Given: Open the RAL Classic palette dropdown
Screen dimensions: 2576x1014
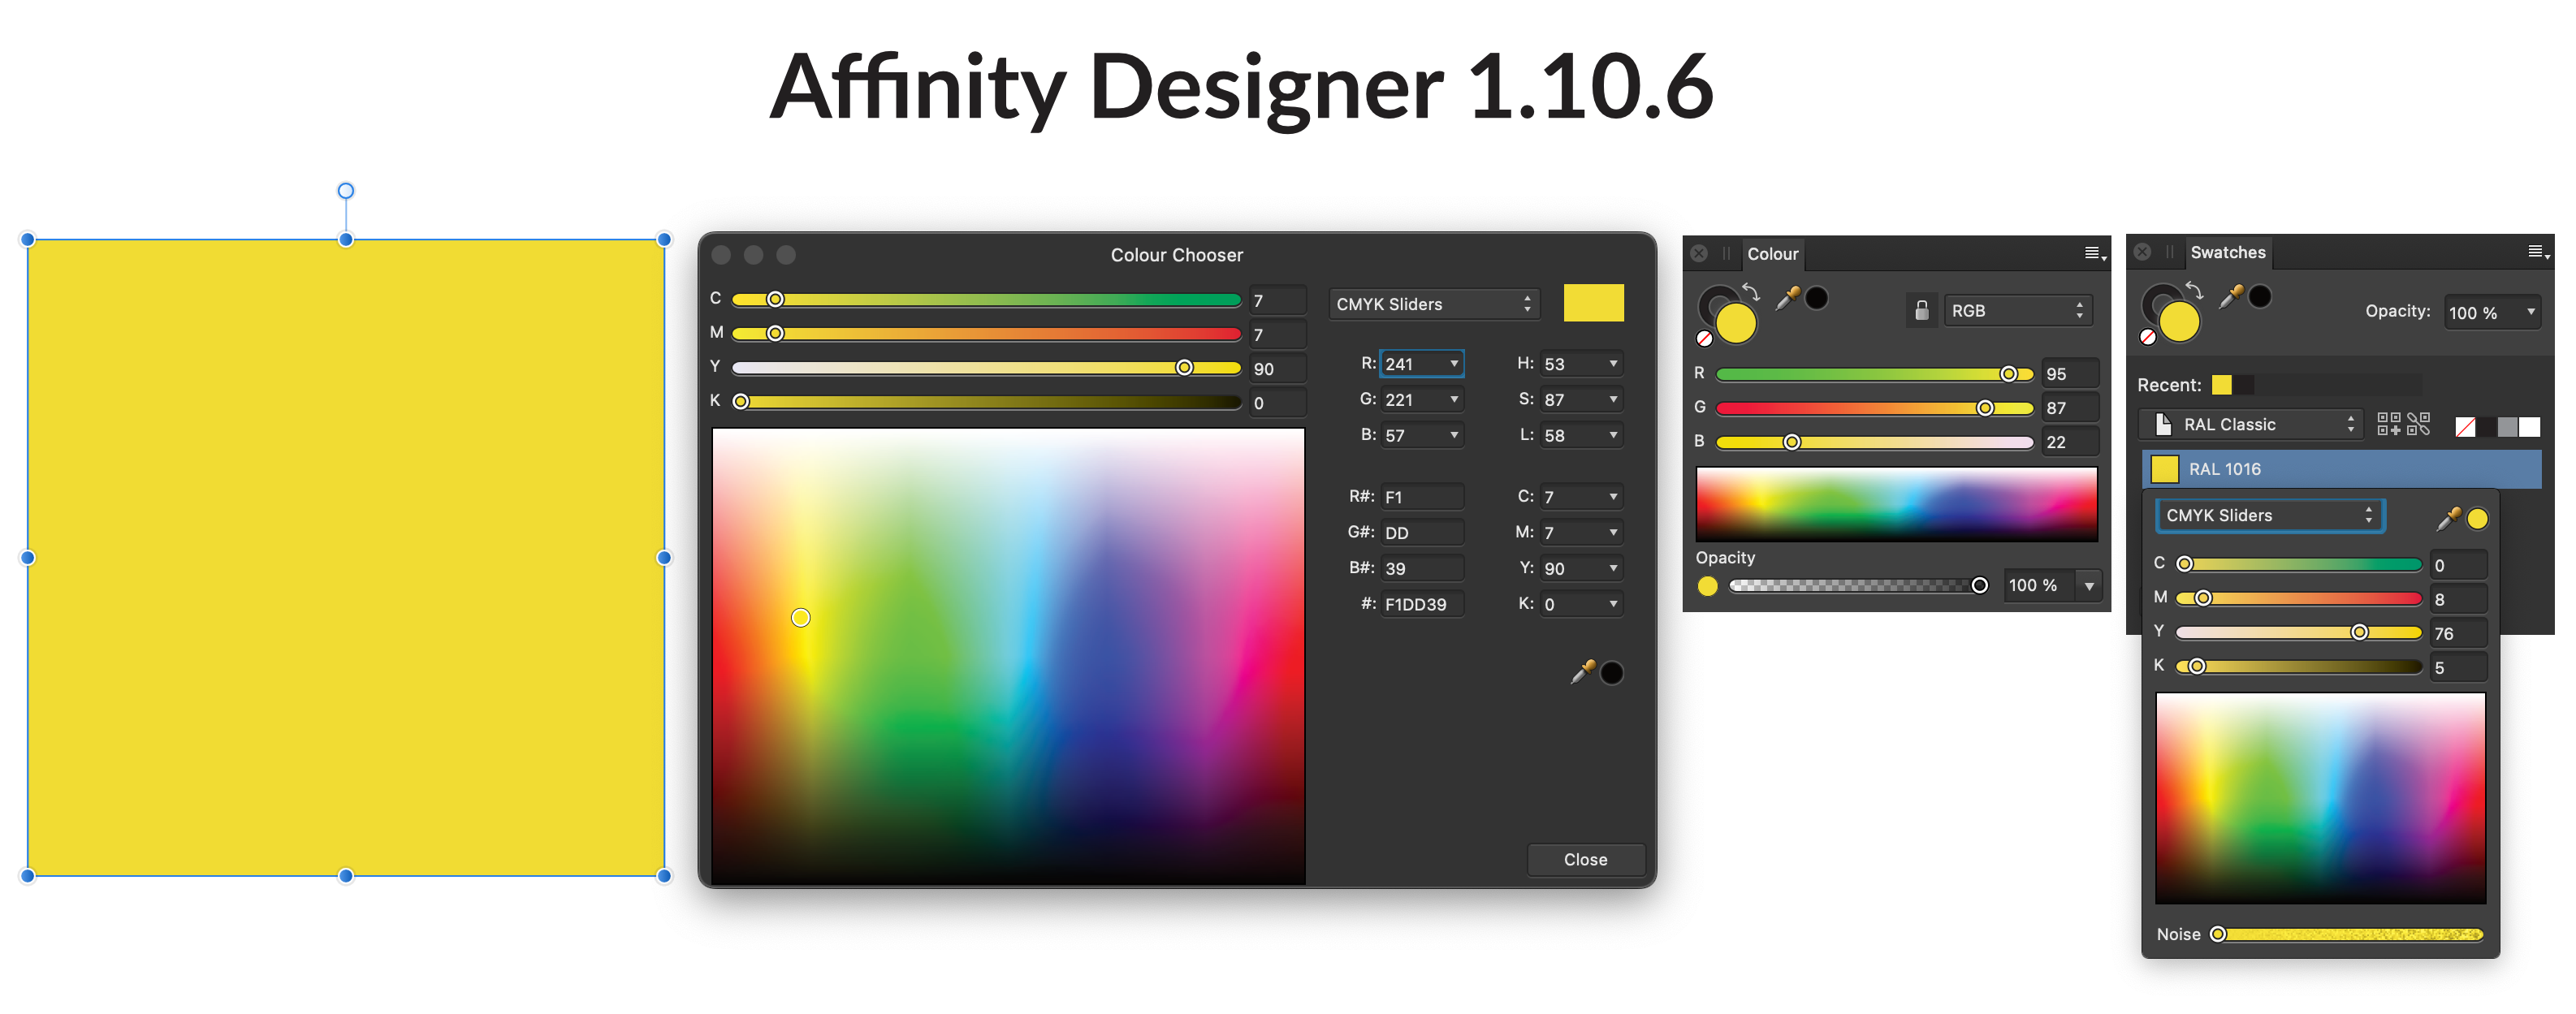Looking at the screenshot, I should coord(2250,425).
